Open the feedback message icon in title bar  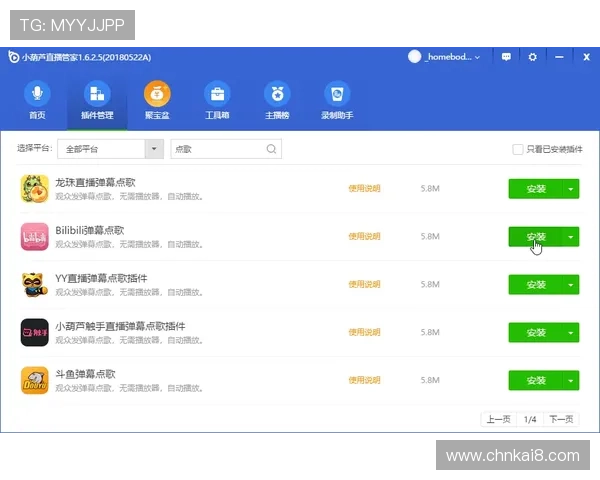[x=506, y=57]
